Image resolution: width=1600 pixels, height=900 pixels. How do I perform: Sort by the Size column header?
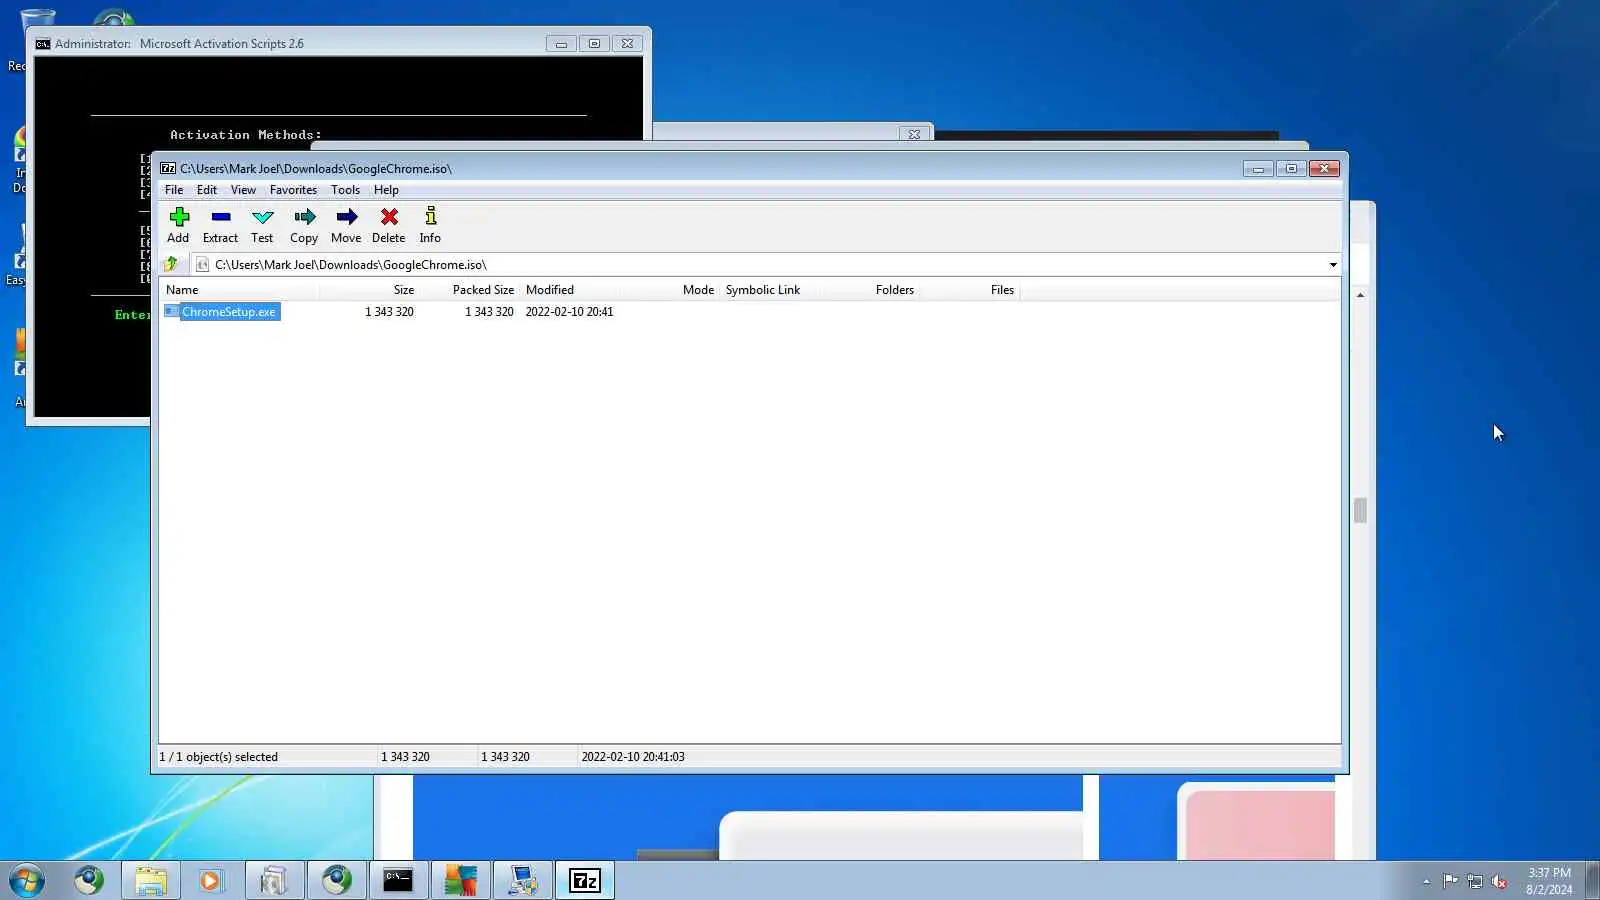pos(369,290)
